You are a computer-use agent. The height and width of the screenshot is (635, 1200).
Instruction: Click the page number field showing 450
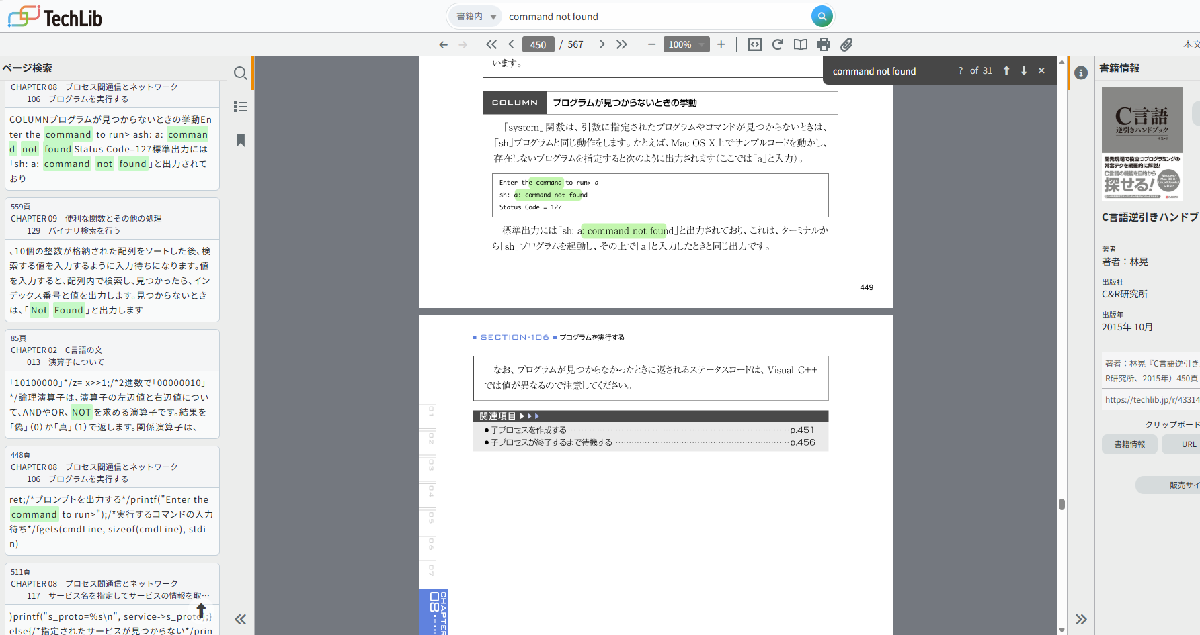(538, 45)
